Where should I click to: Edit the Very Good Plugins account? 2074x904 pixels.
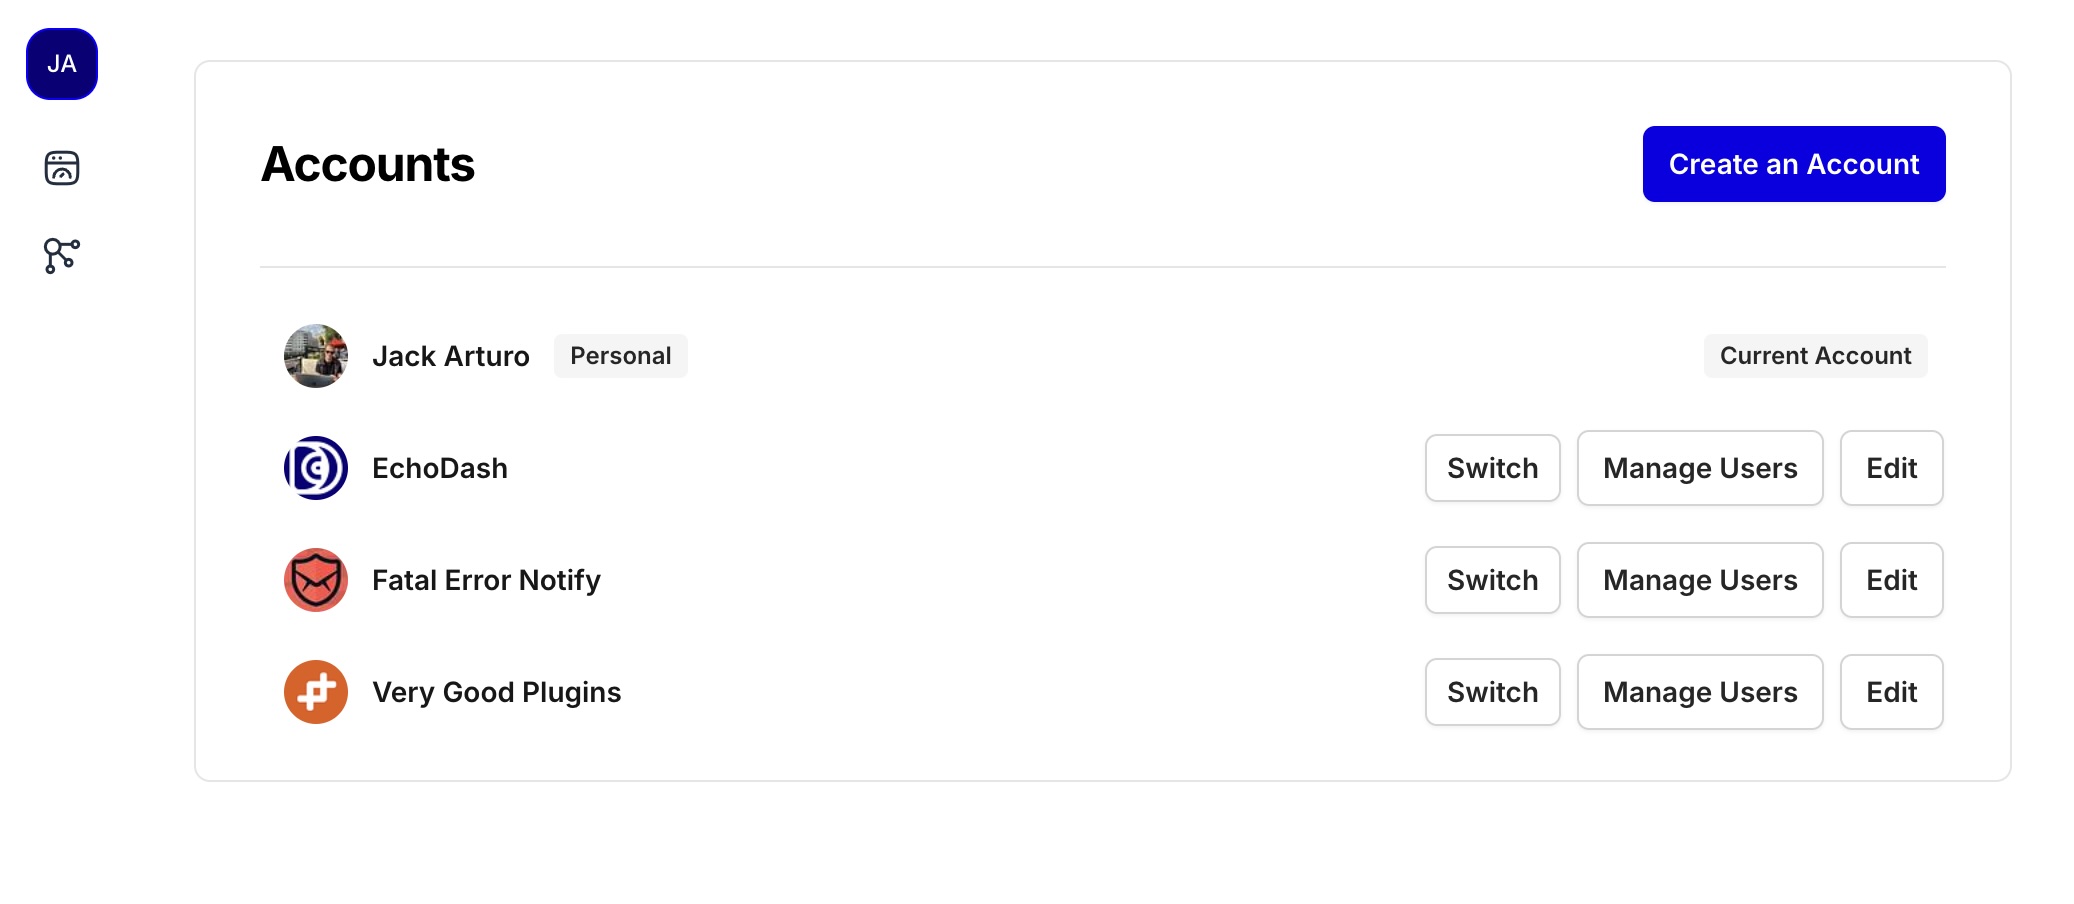coord(1892,692)
